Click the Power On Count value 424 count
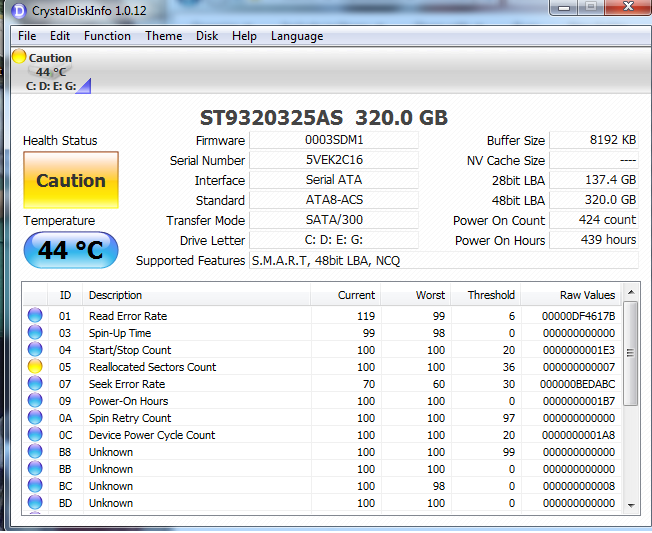 pyautogui.click(x=594, y=220)
